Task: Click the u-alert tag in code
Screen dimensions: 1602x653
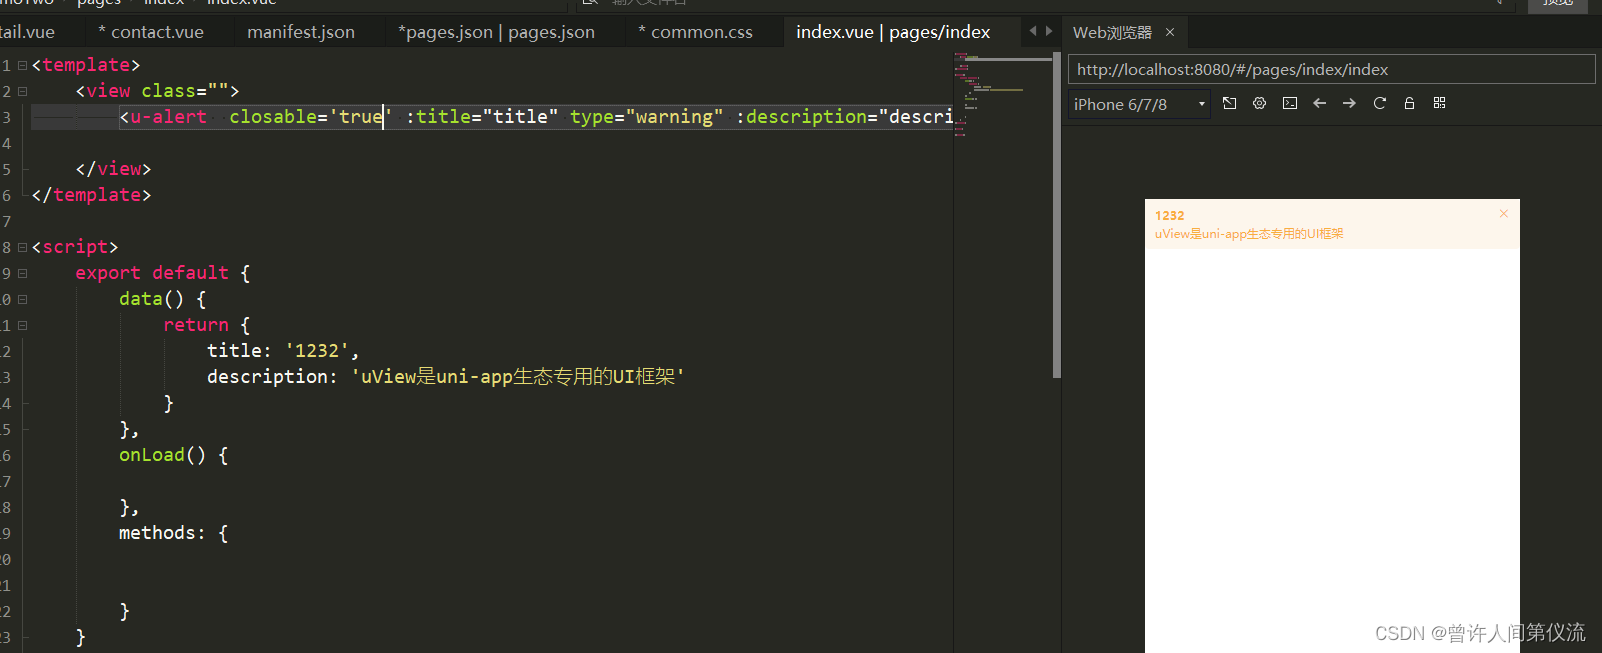Action: click(168, 117)
